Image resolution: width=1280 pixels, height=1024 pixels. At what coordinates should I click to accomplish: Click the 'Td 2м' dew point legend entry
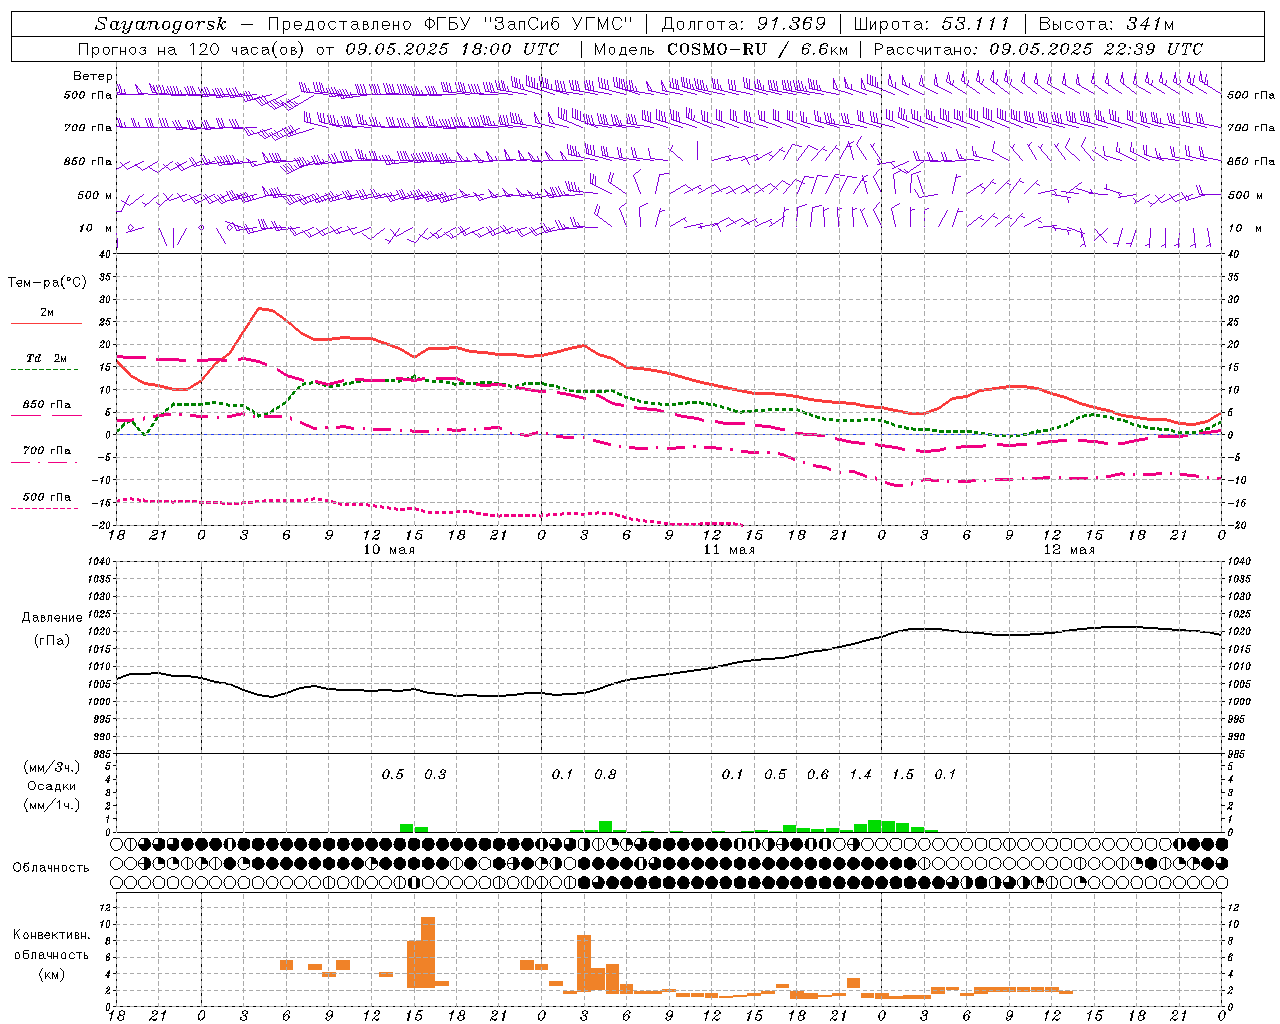tap(47, 358)
